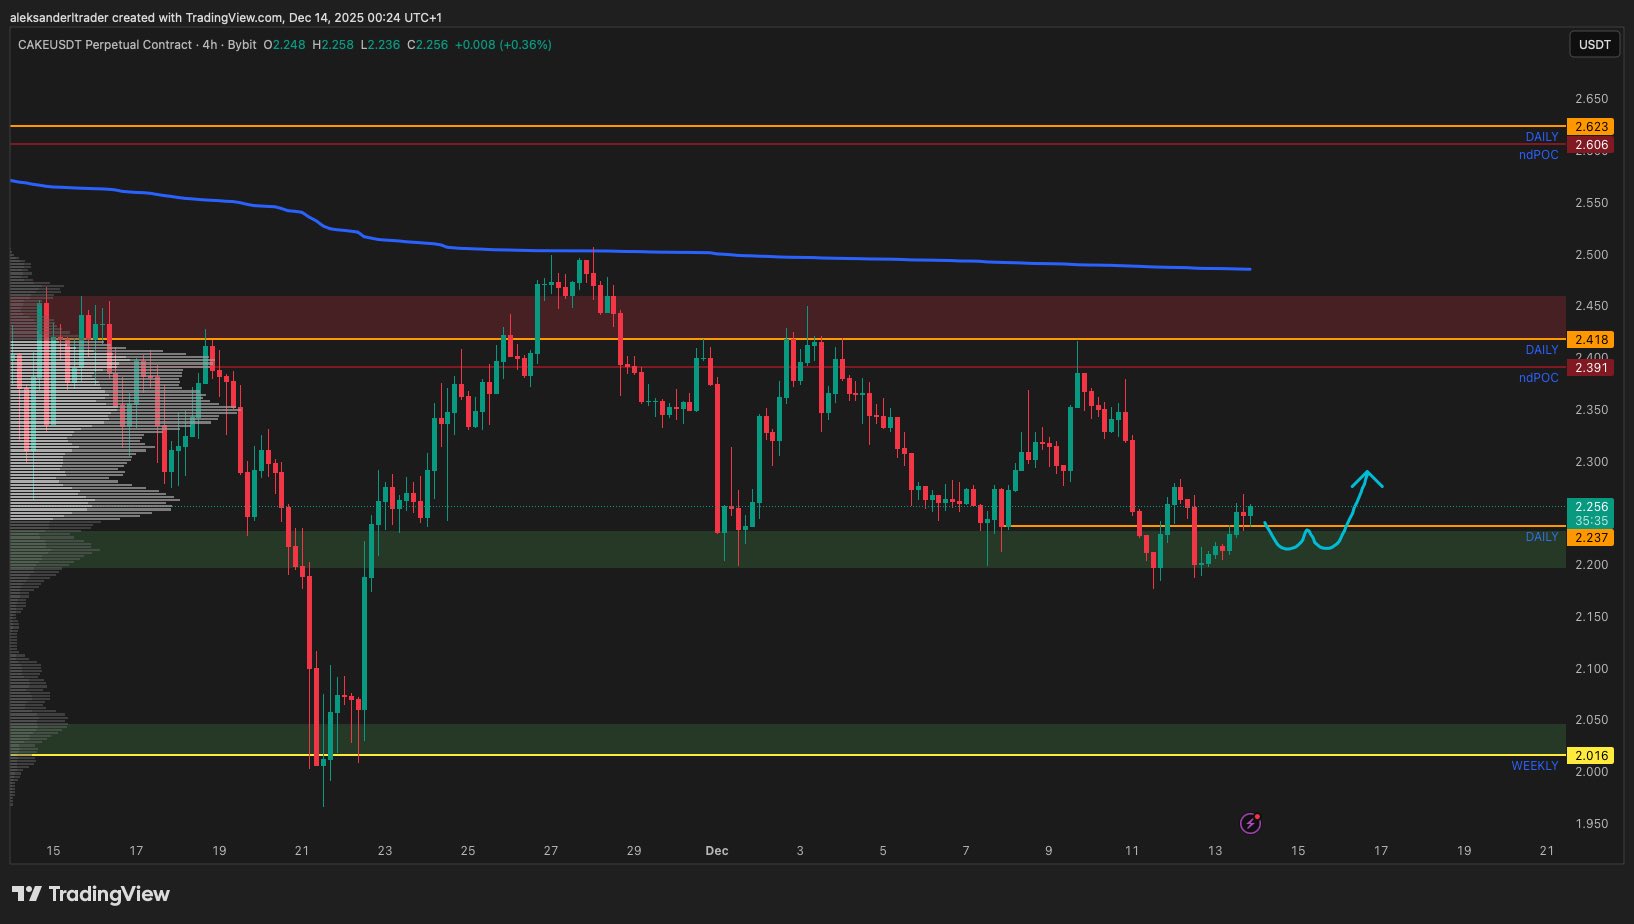Click the 2.550 tick on the price axis
Viewport: 1634px width, 924px height.
1591,203
